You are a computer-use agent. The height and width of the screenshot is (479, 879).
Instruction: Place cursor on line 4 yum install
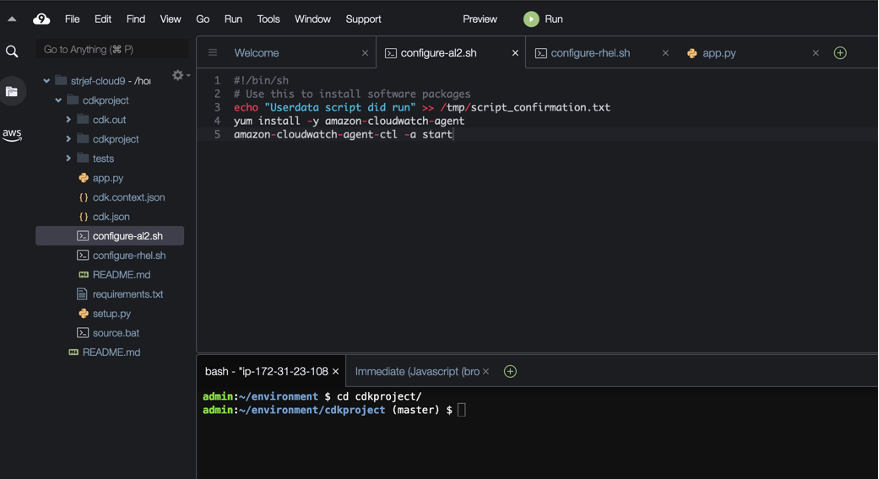click(349, 121)
